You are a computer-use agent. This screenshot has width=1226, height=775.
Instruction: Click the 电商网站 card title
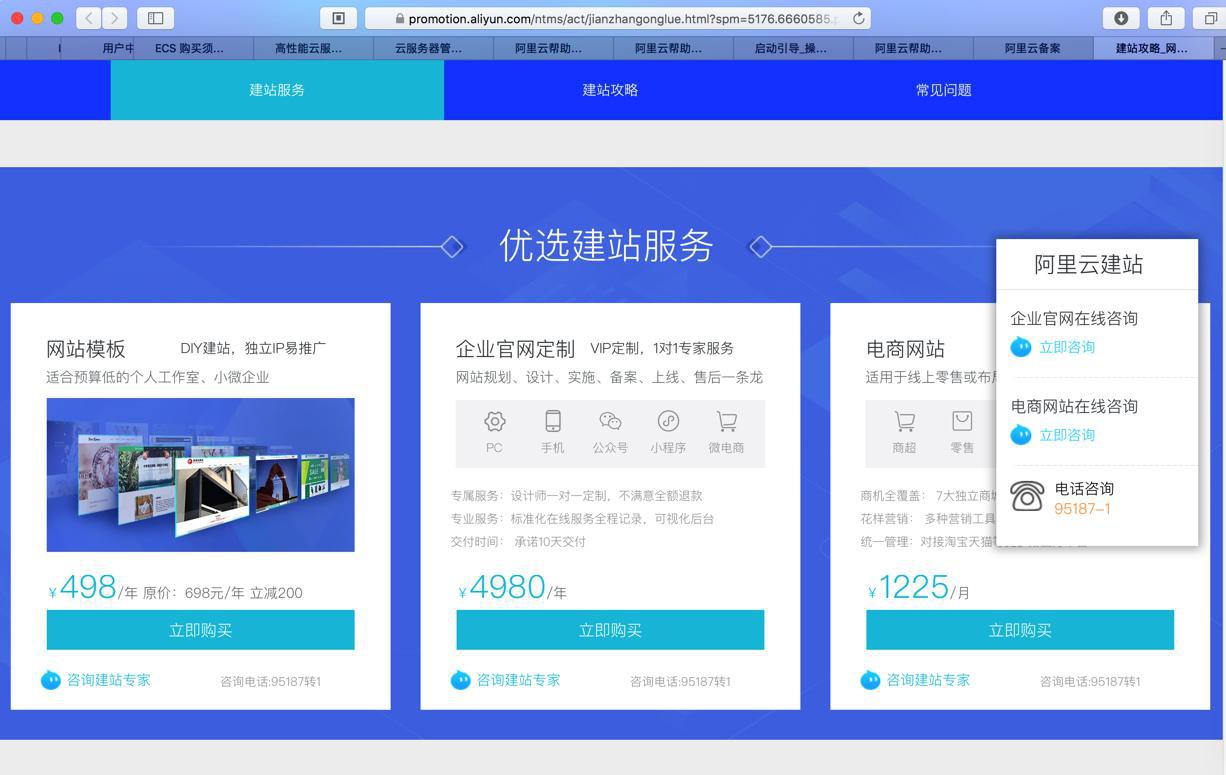click(x=905, y=349)
